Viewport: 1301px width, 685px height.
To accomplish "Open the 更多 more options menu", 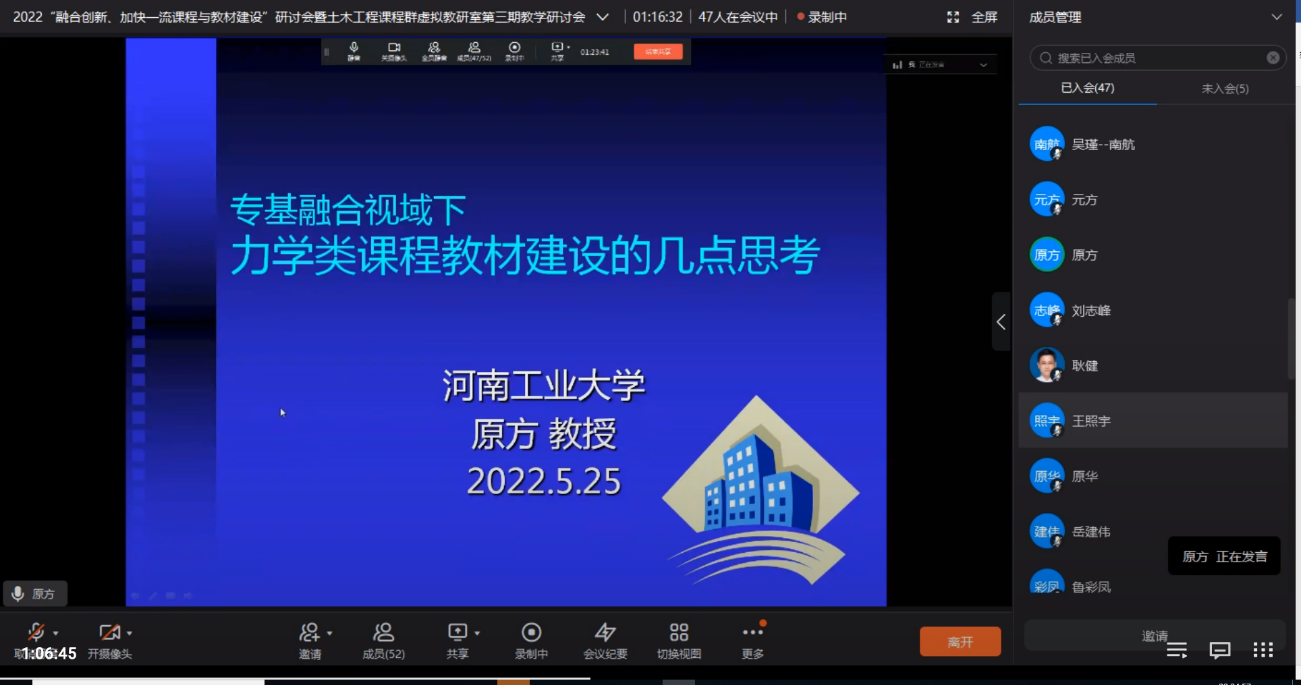I will [x=752, y=640].
